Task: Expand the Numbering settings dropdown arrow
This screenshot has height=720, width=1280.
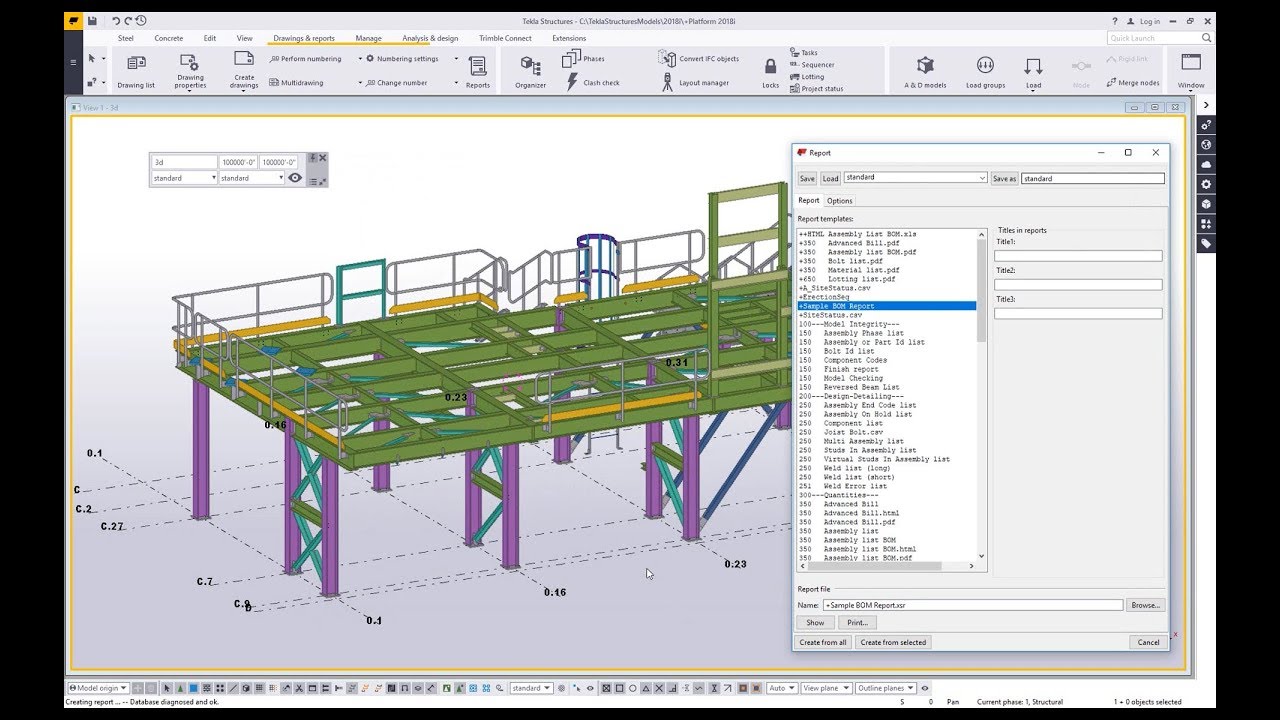Action: (456, 59)
